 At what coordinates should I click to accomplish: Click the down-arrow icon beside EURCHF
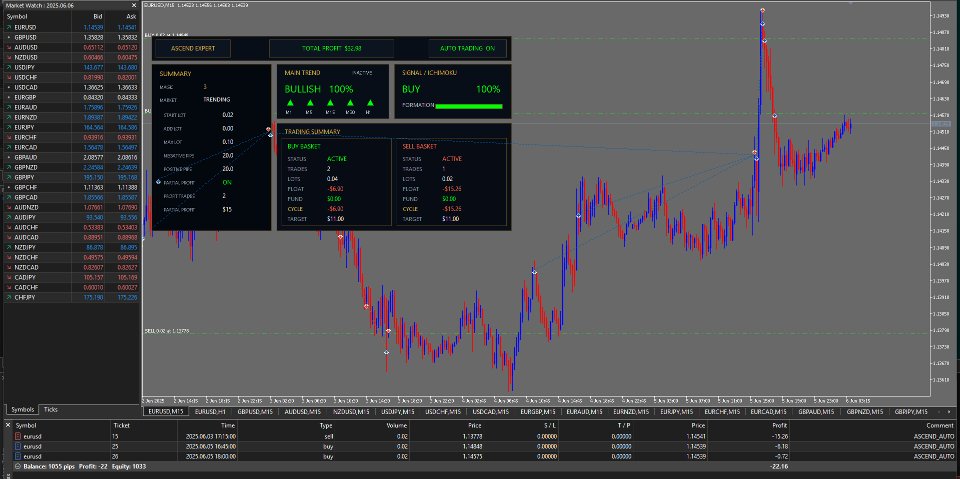point(8,137)
